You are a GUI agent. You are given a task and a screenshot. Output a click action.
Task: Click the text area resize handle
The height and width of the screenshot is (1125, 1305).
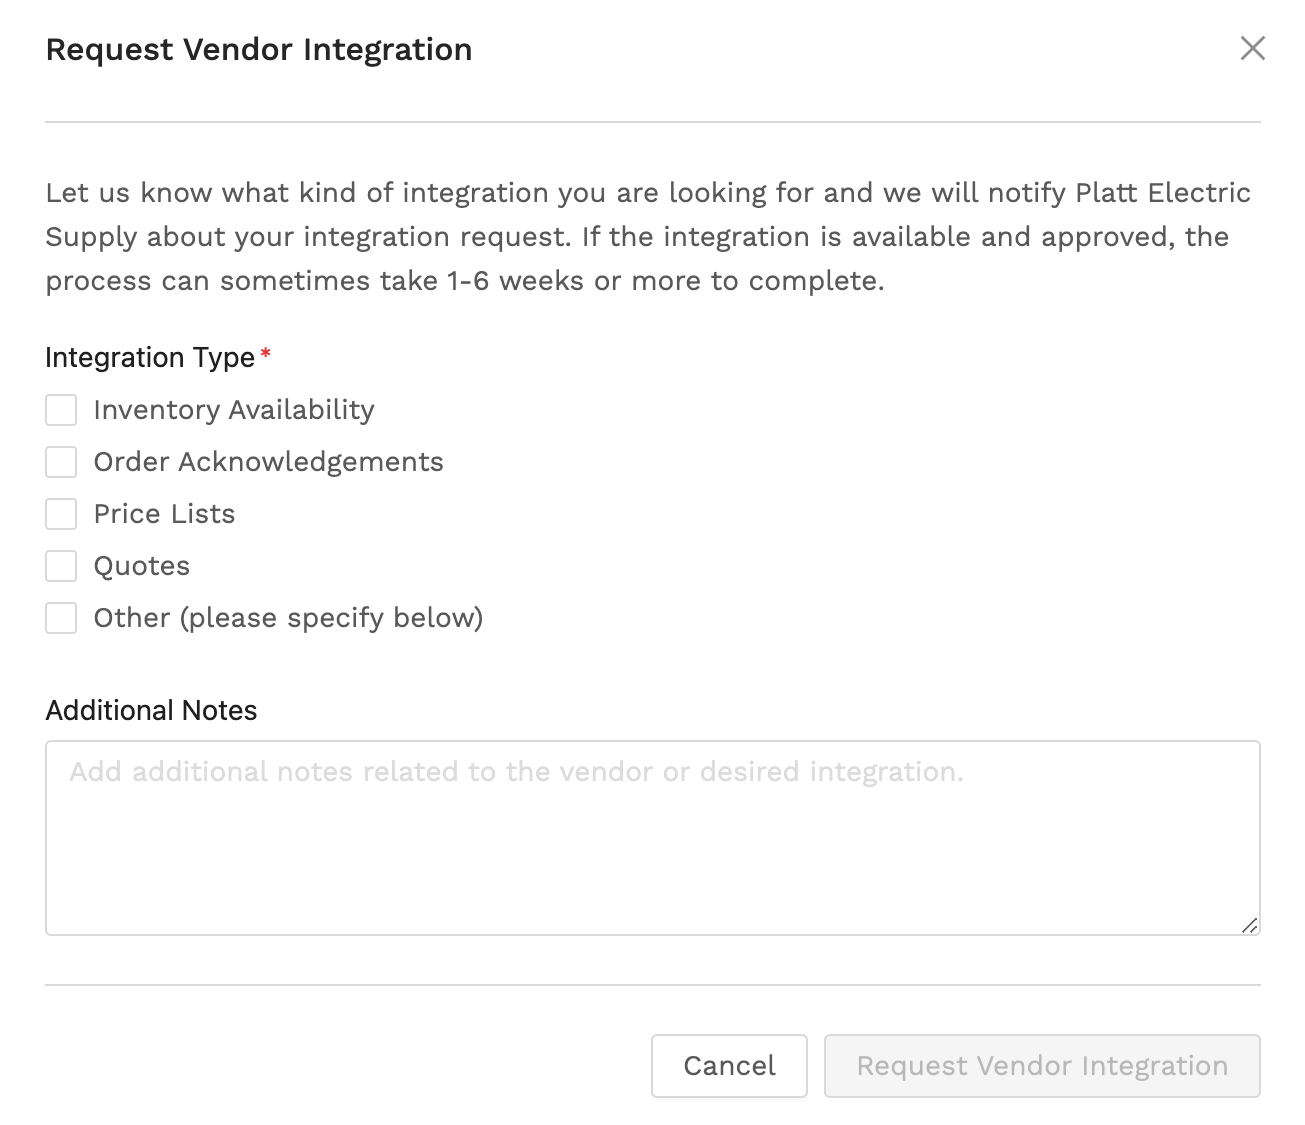point(1249,926)
